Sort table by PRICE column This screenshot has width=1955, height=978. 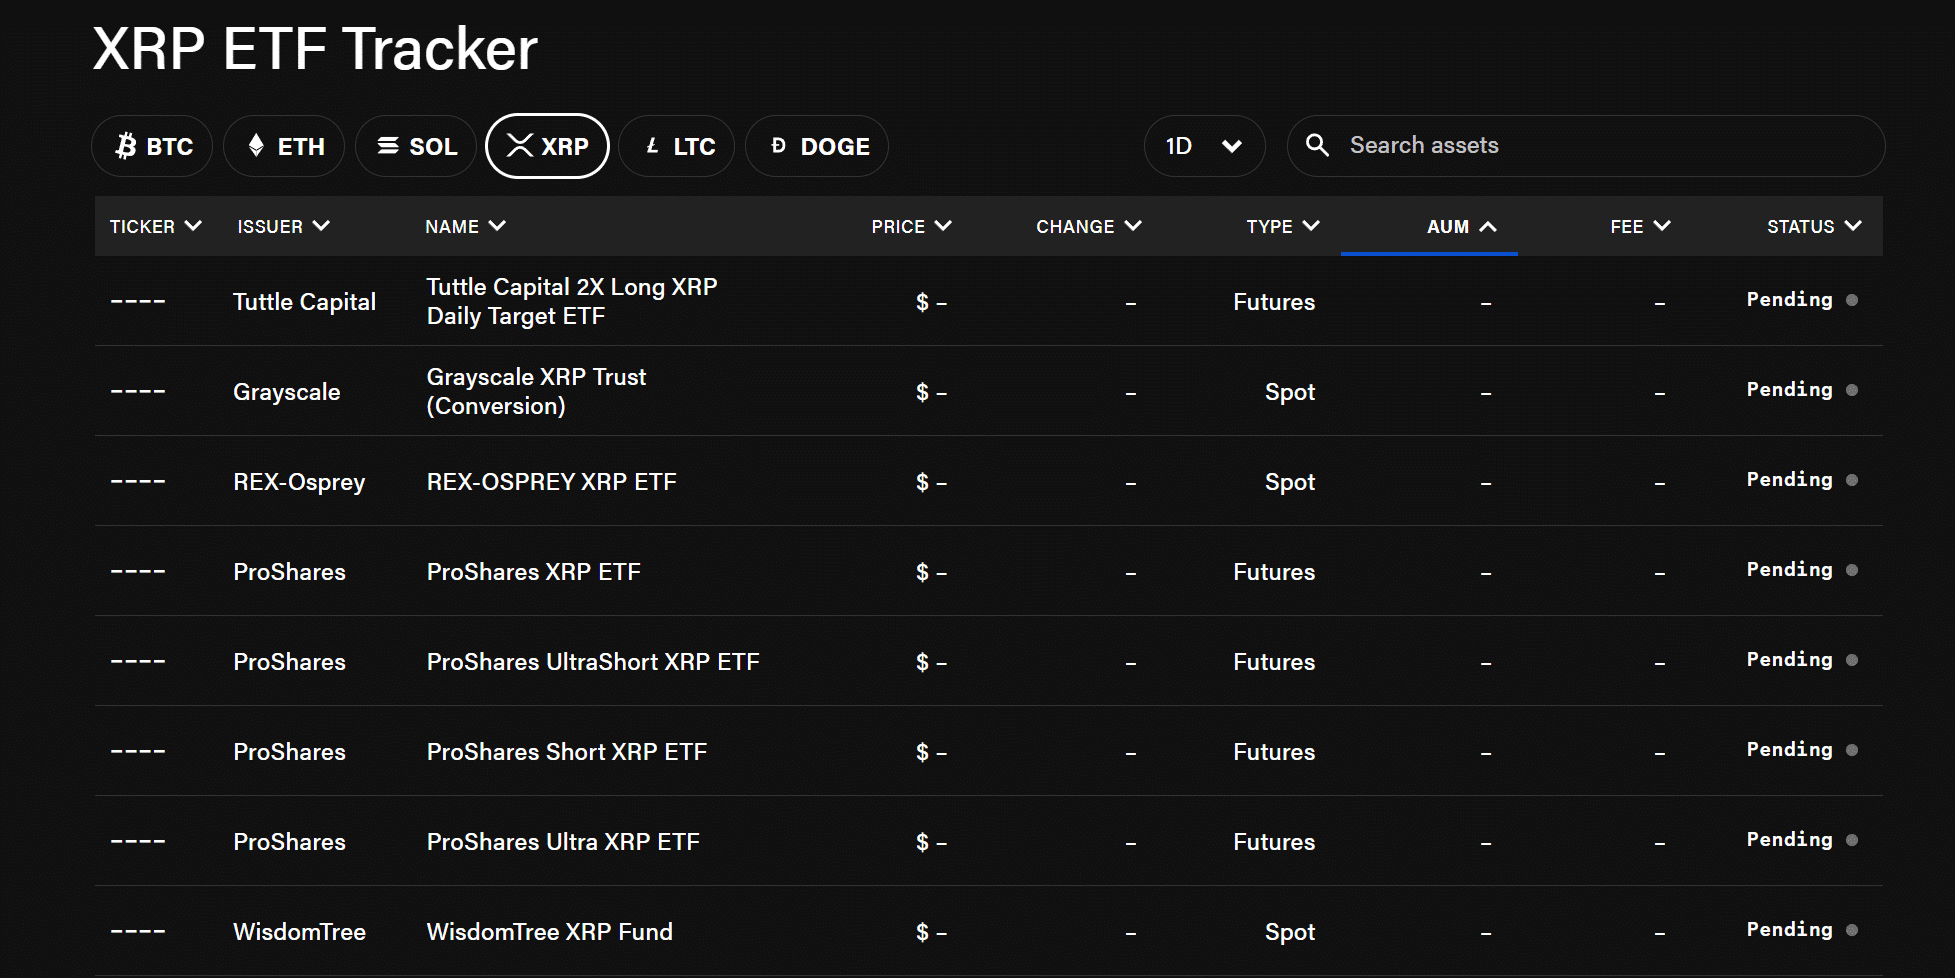(911, 226)
